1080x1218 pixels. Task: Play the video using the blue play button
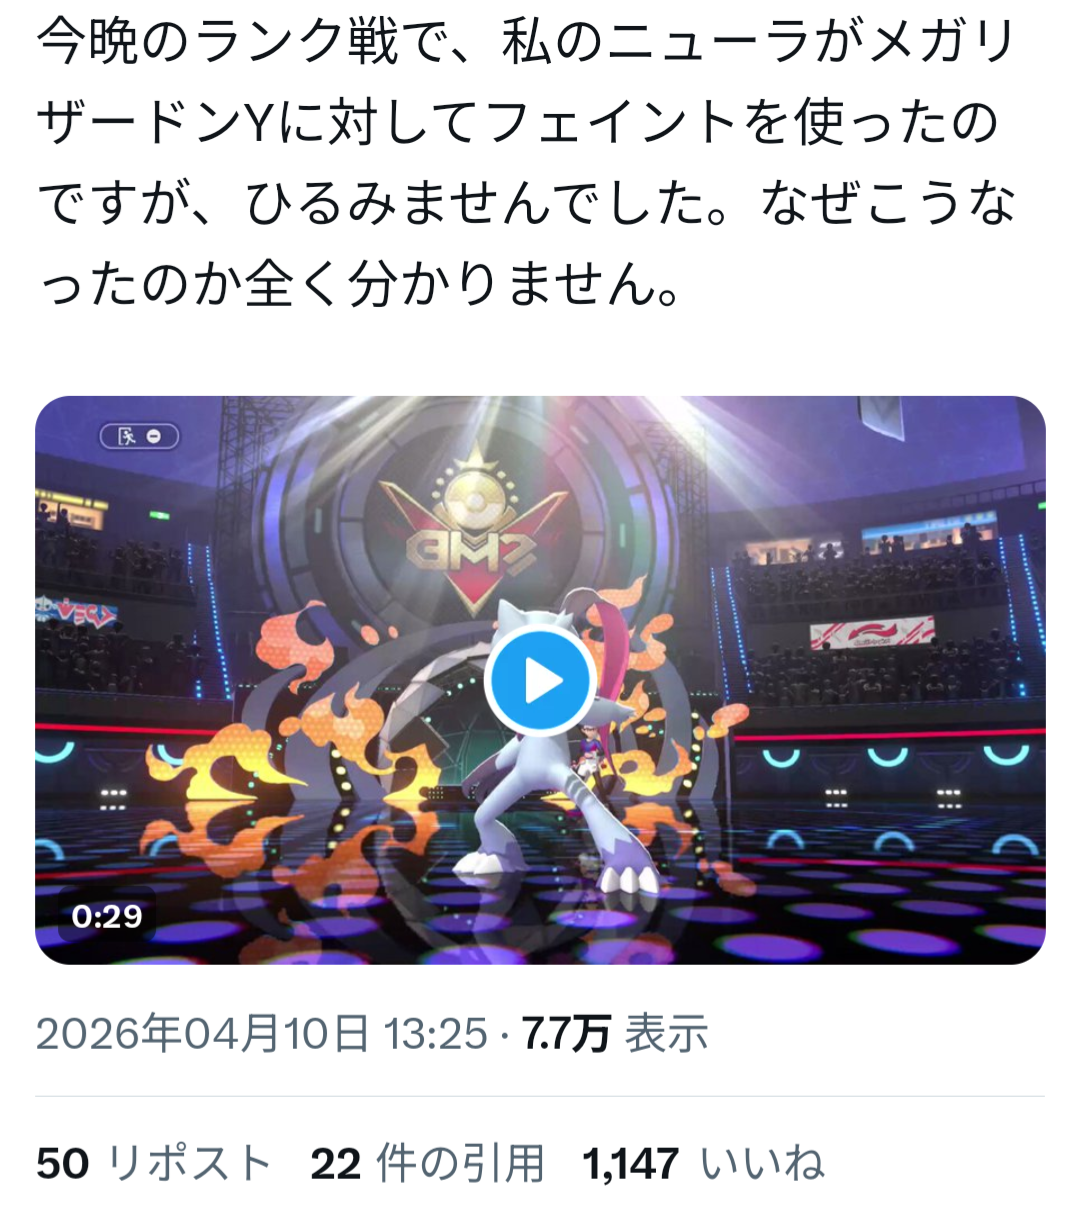point(540,681)
